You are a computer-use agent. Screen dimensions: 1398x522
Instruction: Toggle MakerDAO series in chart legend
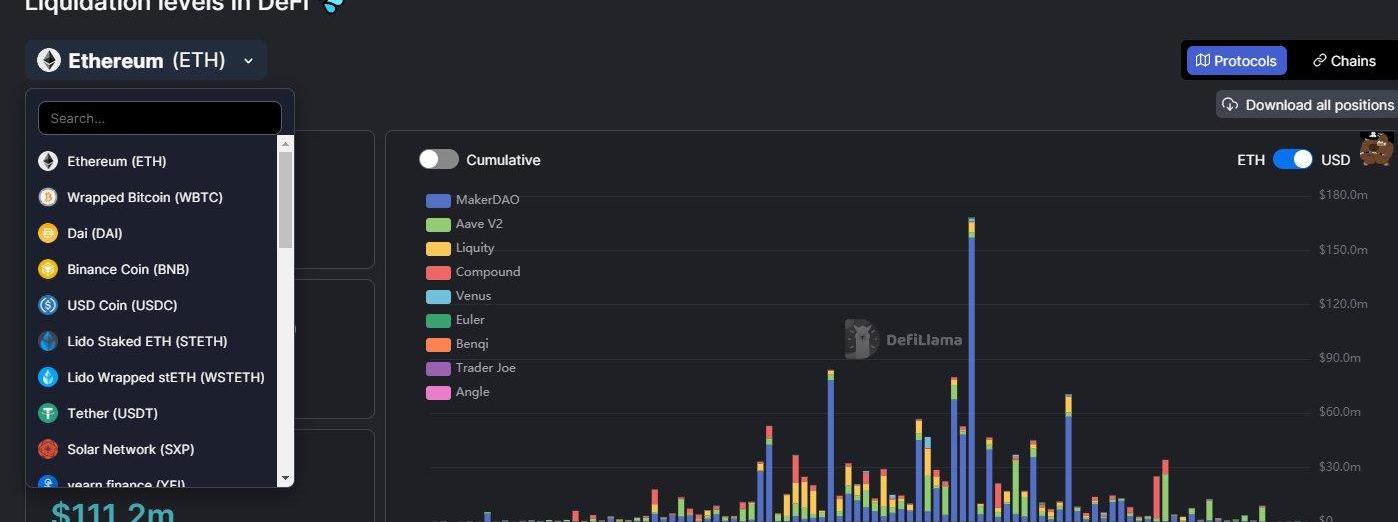pyautogui.click(x=474, y=200)
